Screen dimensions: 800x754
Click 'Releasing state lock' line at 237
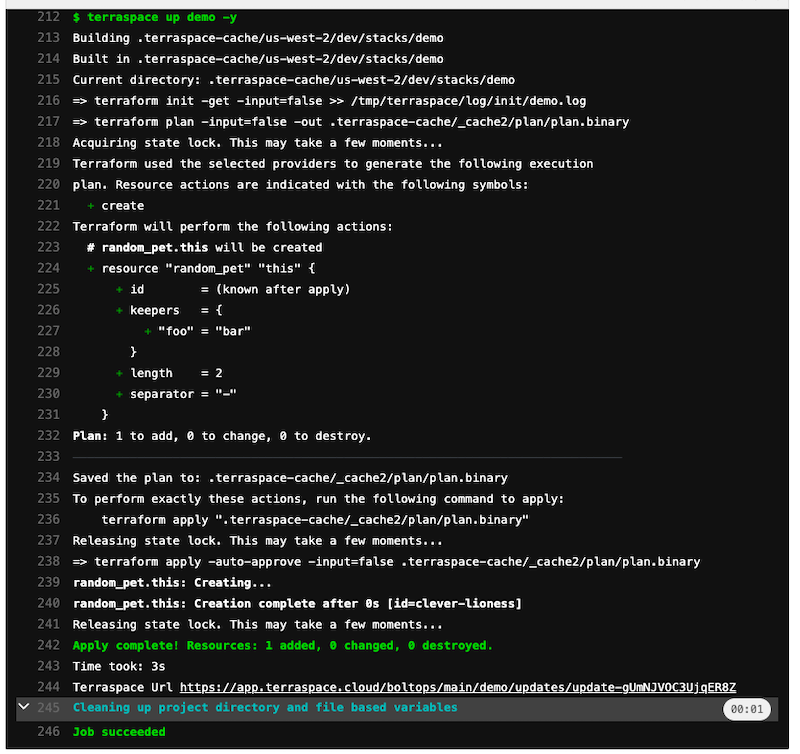pyautogui.click(x=258, y=541)
